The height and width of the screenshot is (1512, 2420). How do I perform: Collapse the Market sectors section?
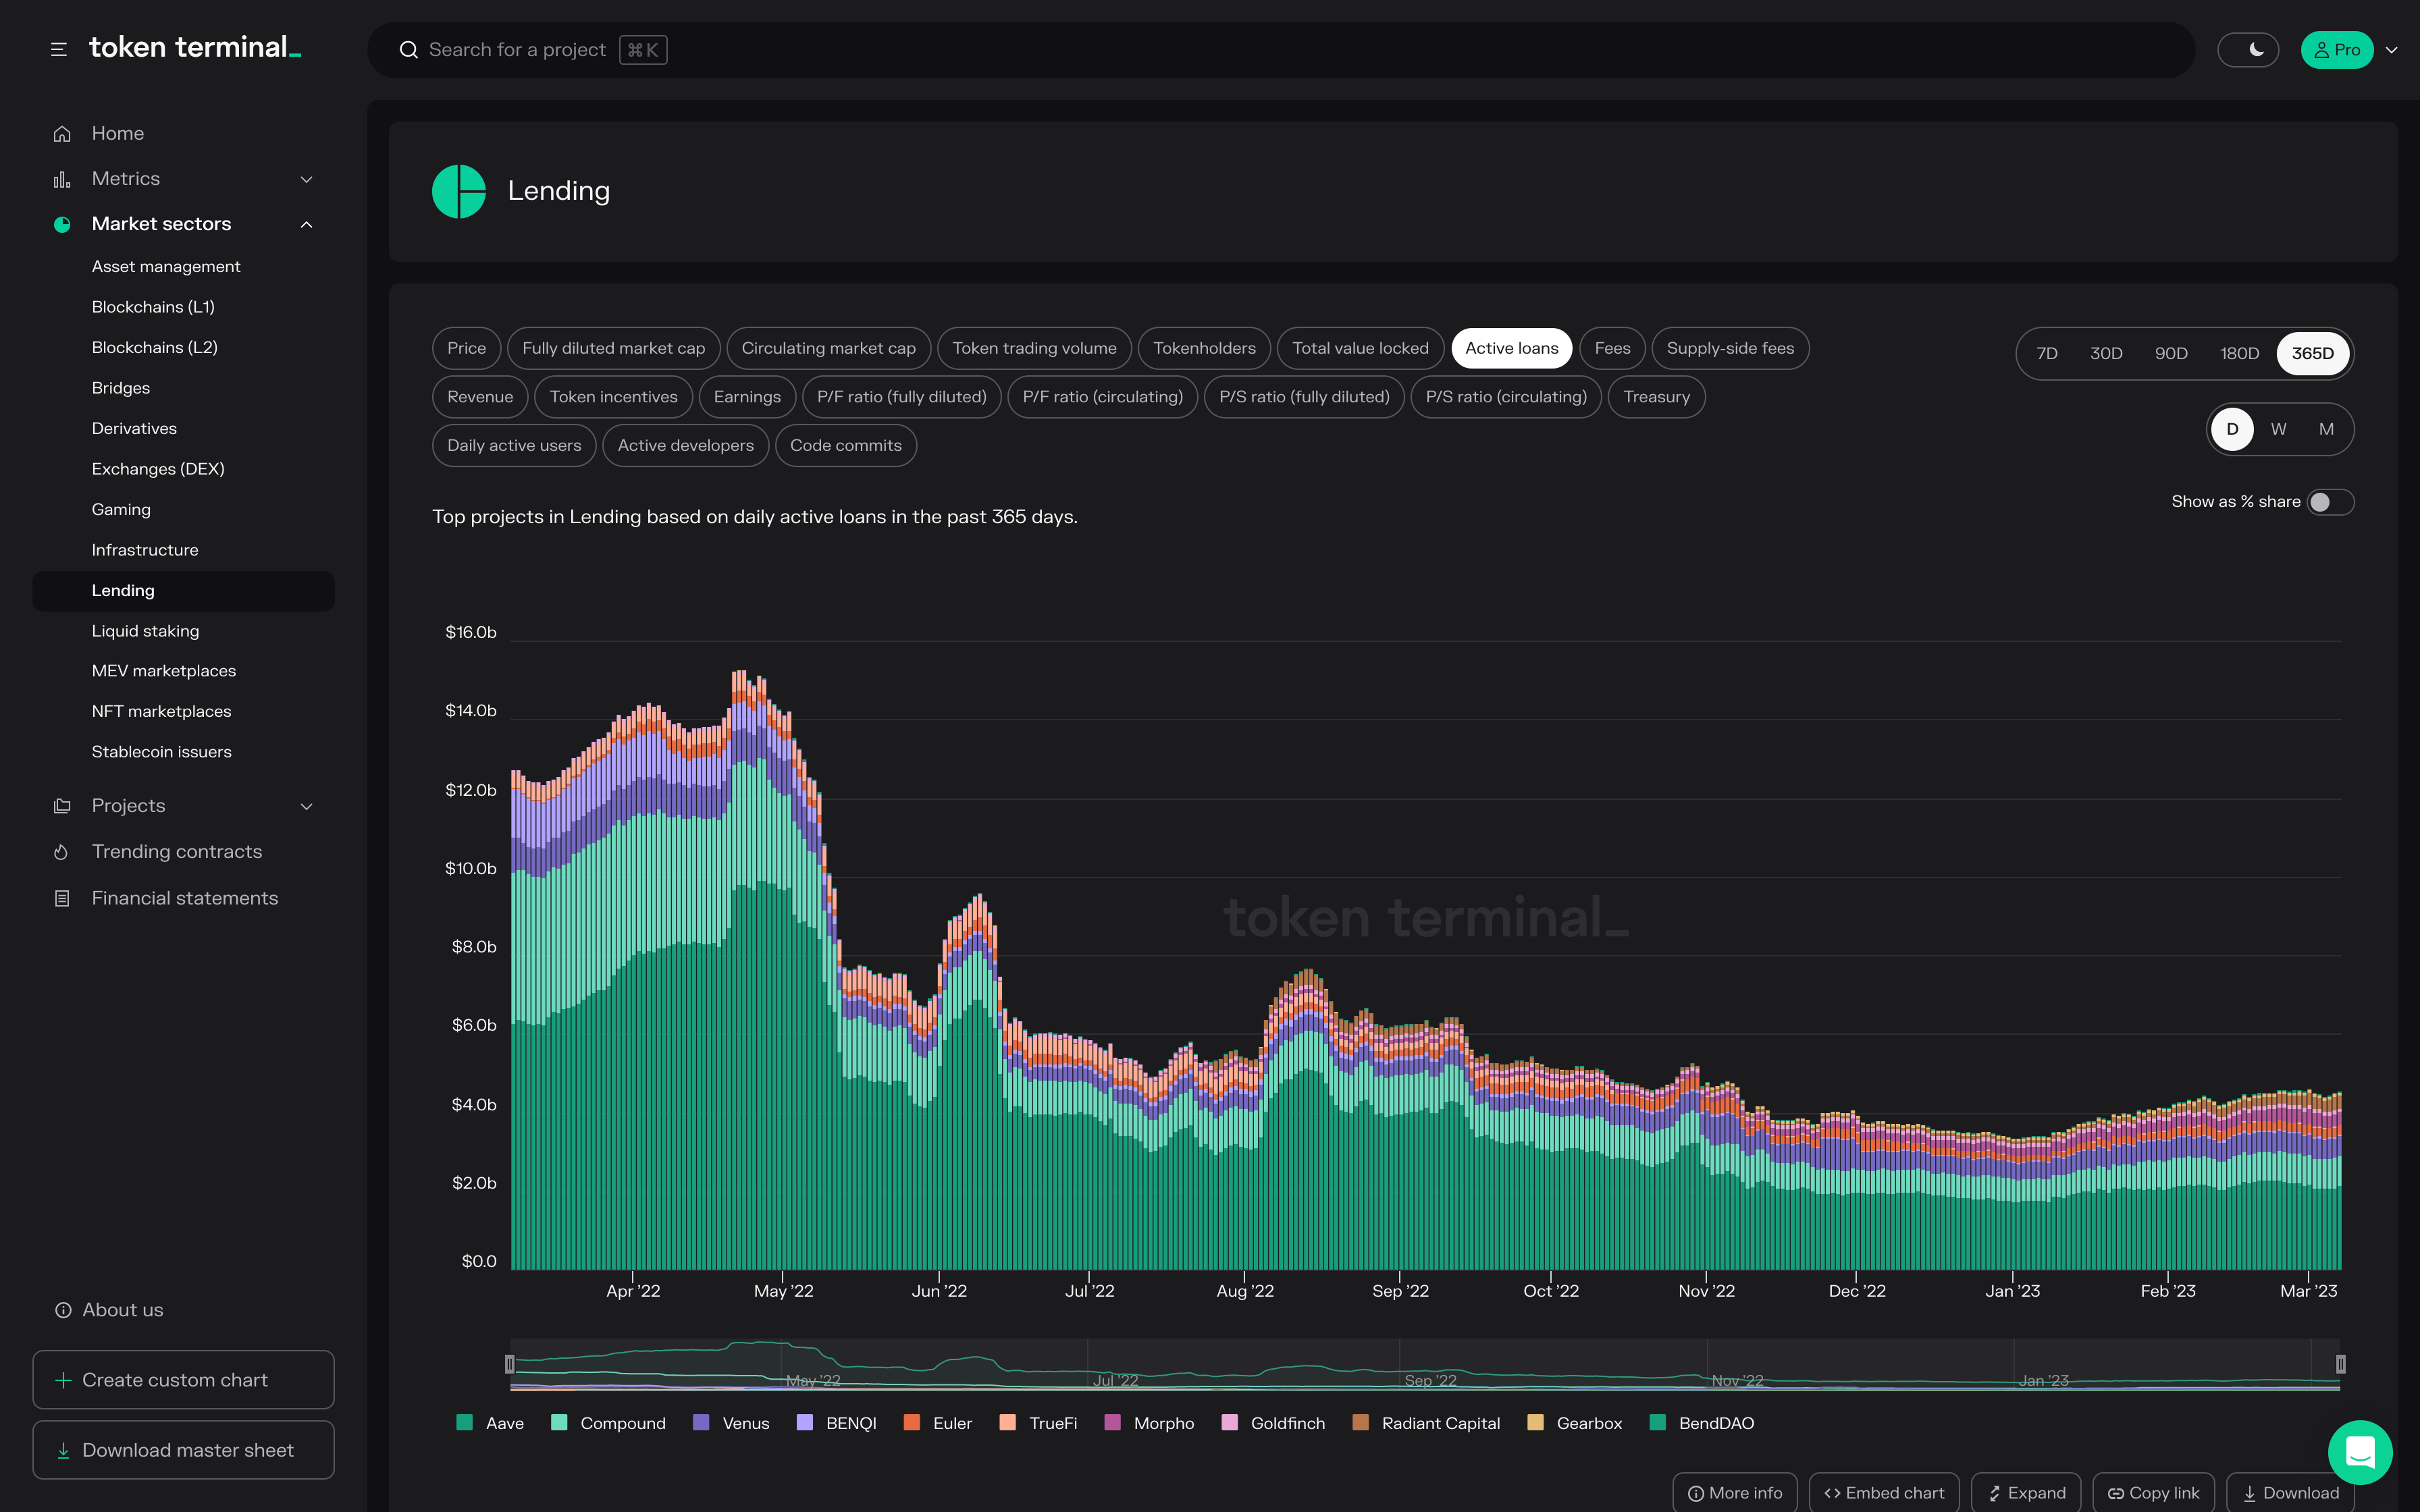(x=307, y=224)
